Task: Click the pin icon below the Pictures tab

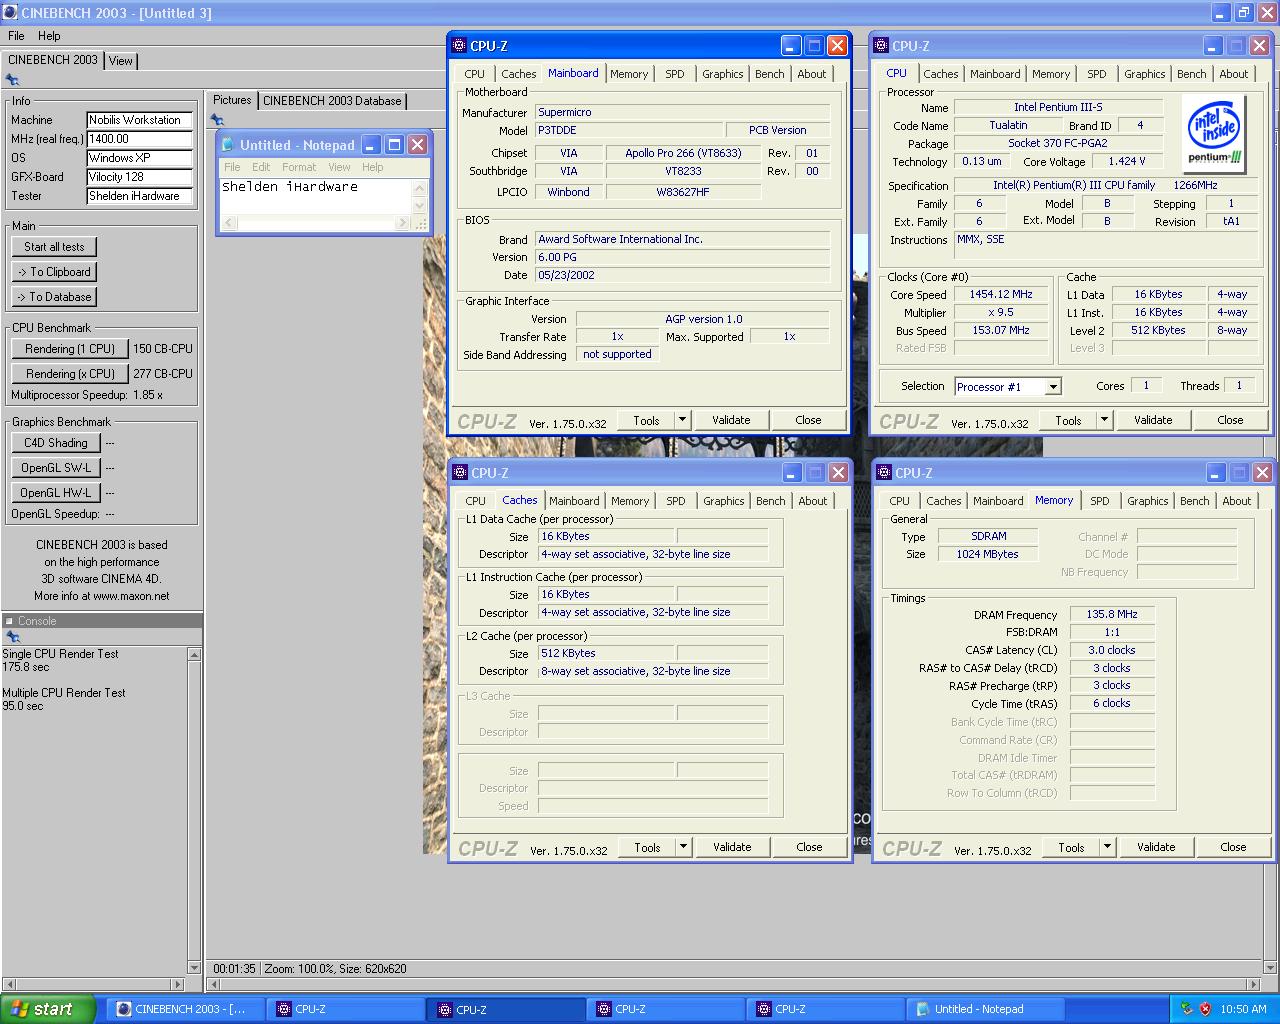Action: coord(217,120)
